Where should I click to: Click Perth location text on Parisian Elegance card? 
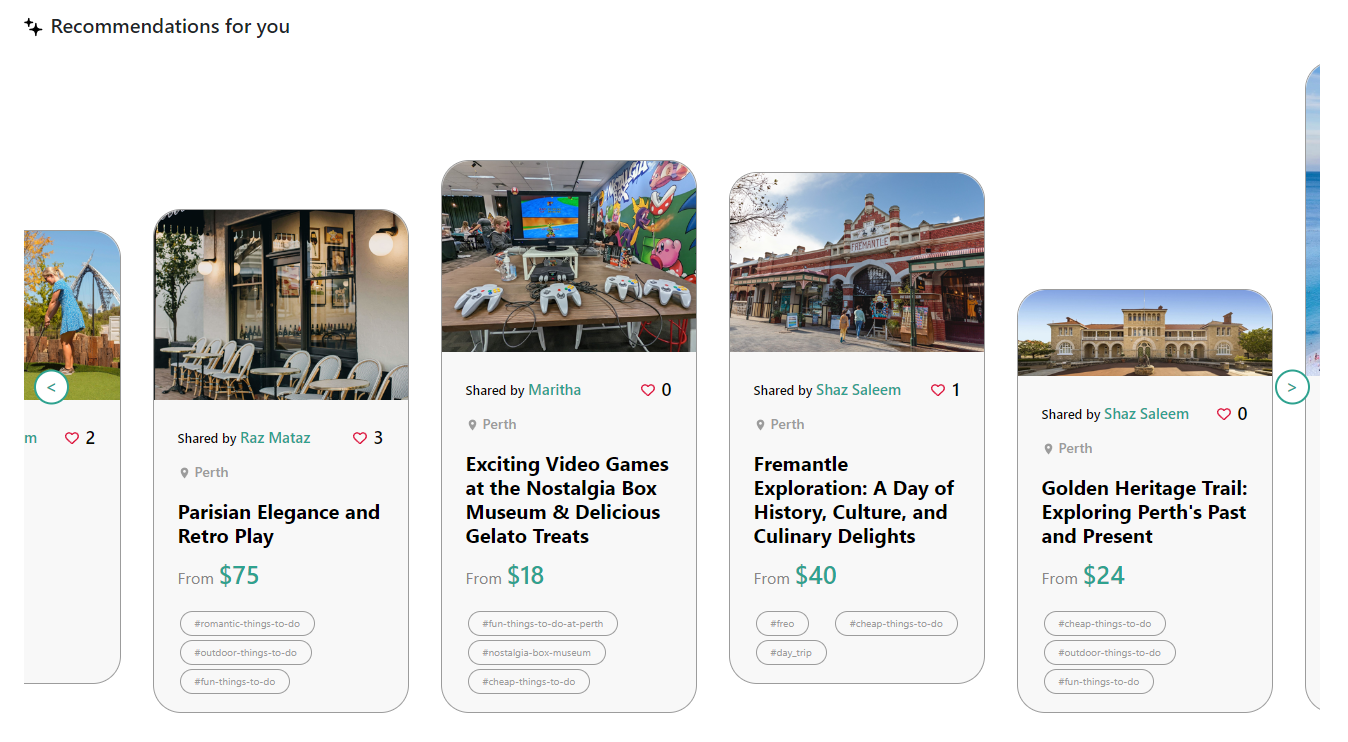click(211, 473)
